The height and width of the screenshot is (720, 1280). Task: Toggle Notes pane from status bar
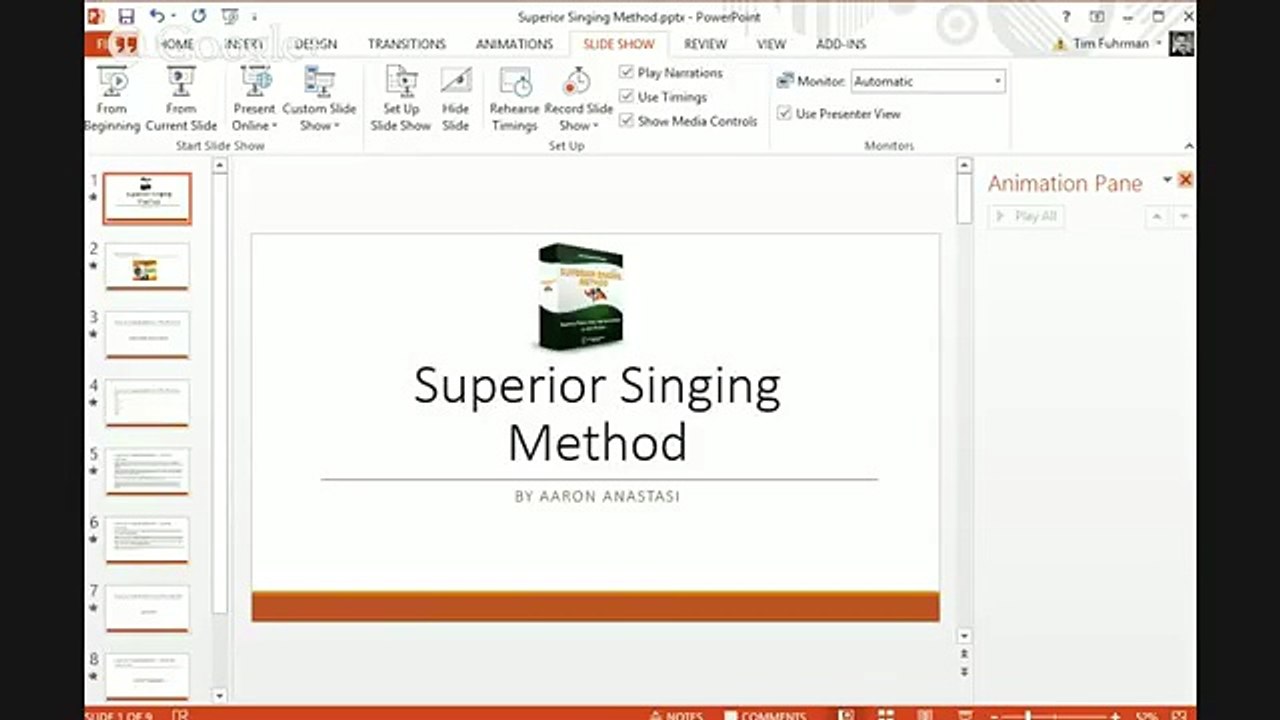coord(677,715)
